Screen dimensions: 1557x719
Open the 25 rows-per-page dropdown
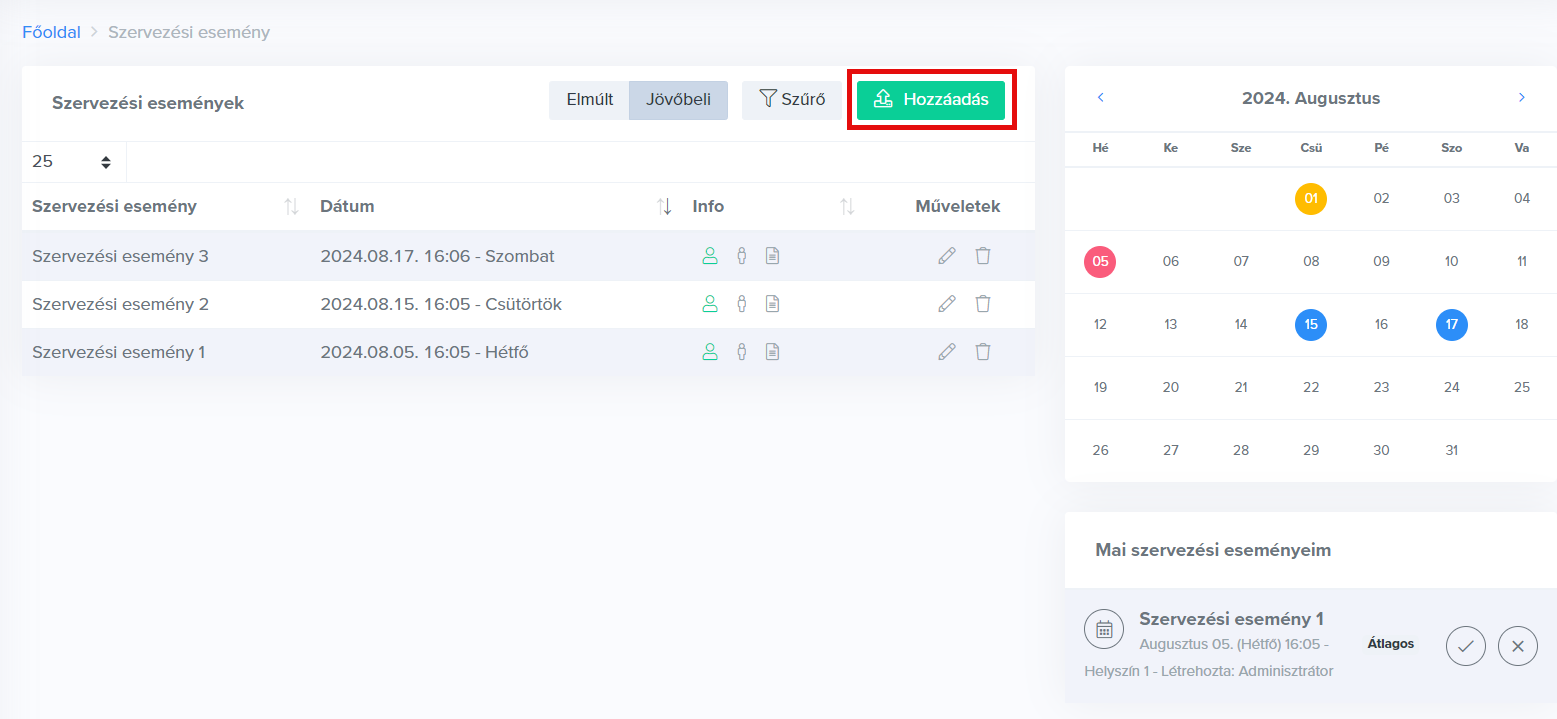pyautogui.click(x=74, y=162)
